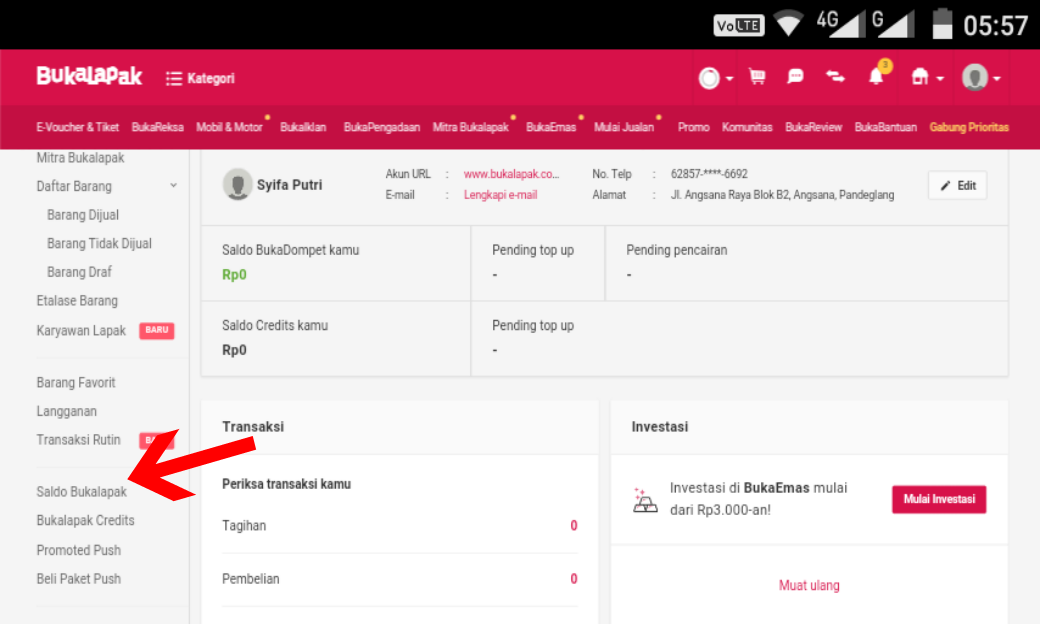Expand the store lapak dropdown
The width and height of the screenshot is (1040, 624).
pyautogui.click(x=927, y=78)
